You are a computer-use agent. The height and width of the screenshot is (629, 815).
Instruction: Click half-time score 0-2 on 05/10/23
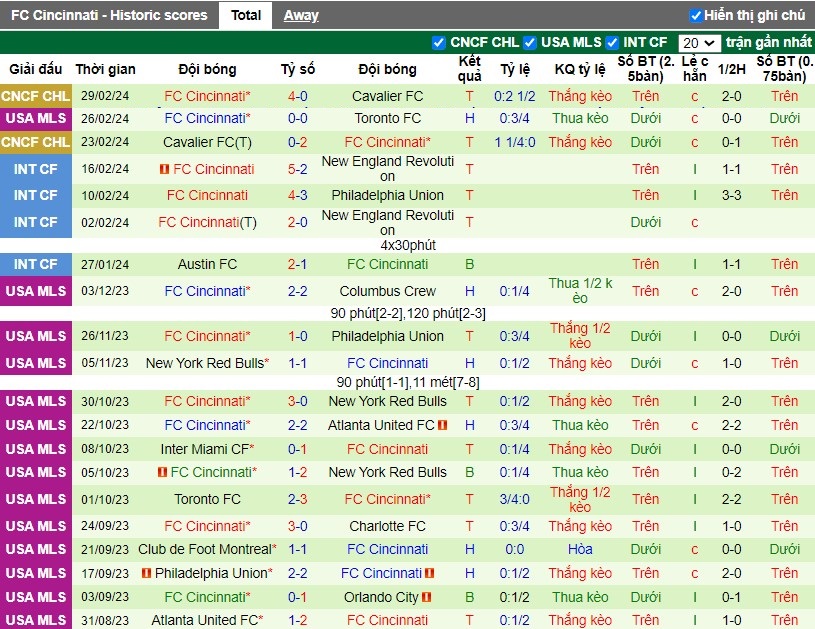point(731,472)
